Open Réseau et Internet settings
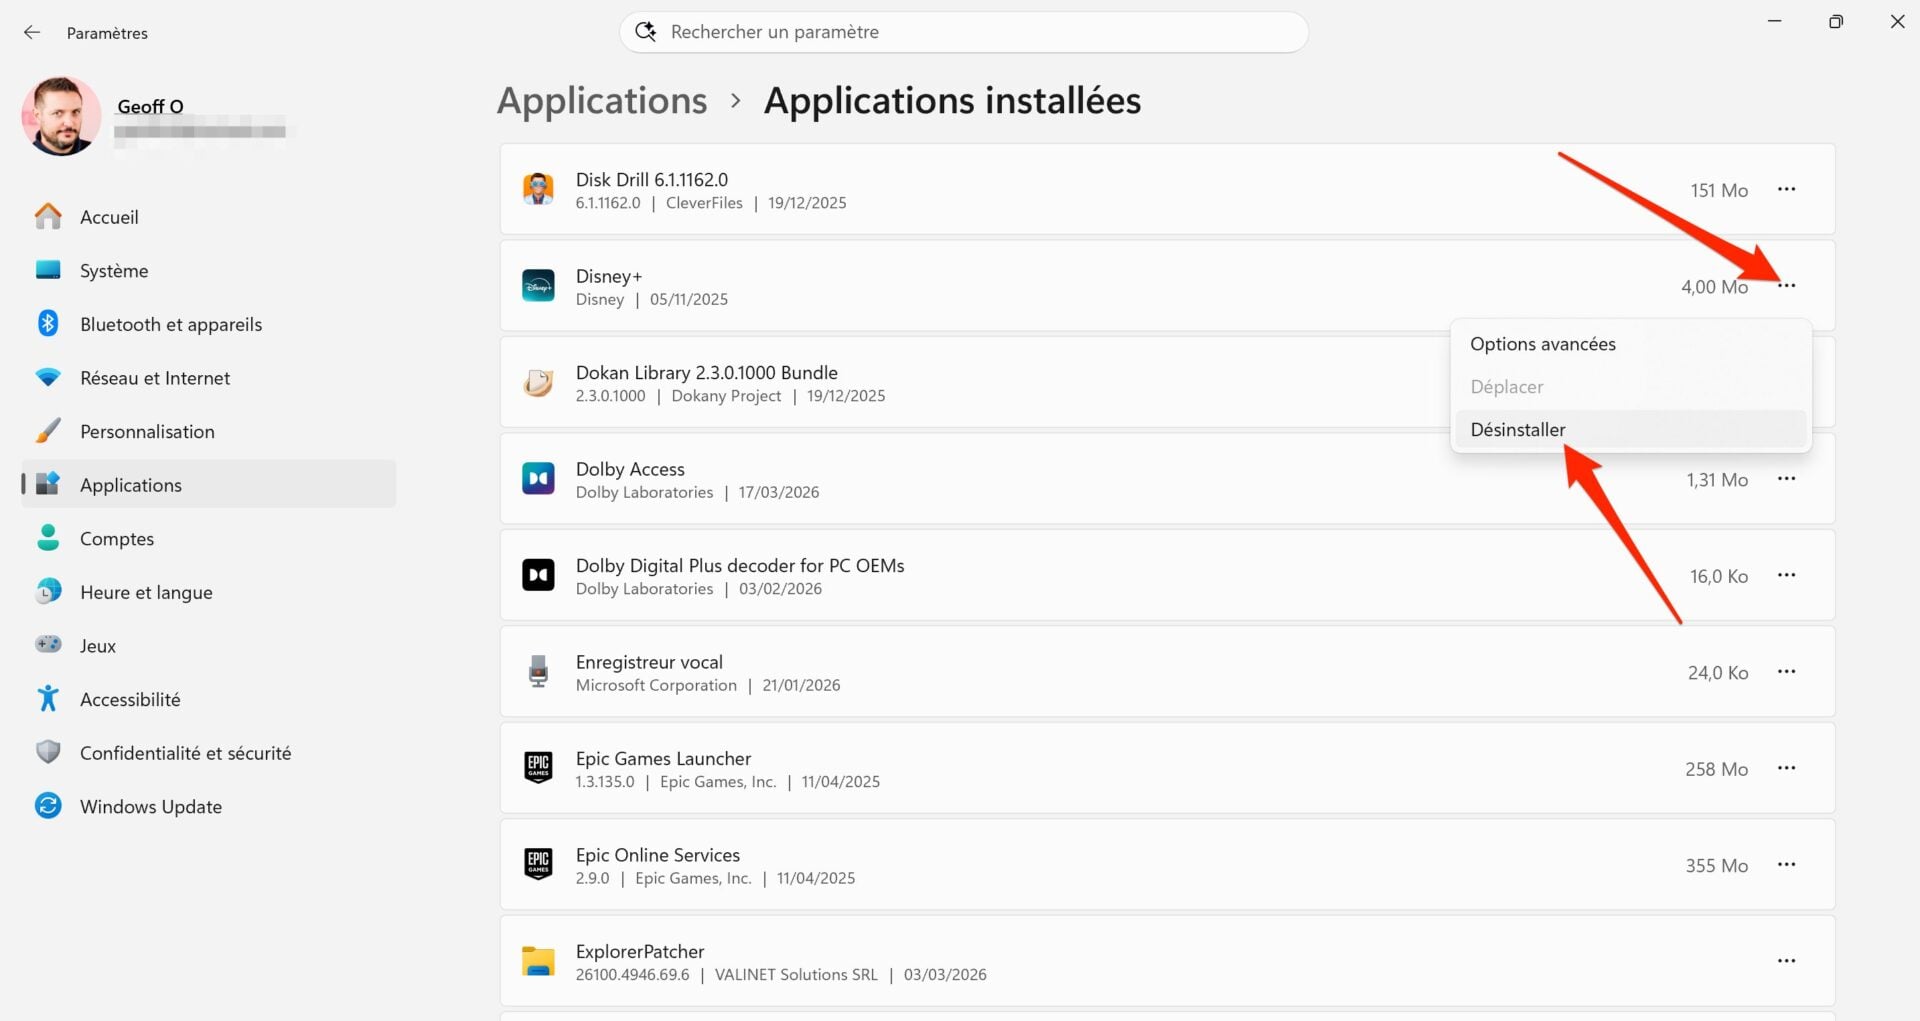The width and height of the screenshot is (1920, 1021). tap(155, 377)
